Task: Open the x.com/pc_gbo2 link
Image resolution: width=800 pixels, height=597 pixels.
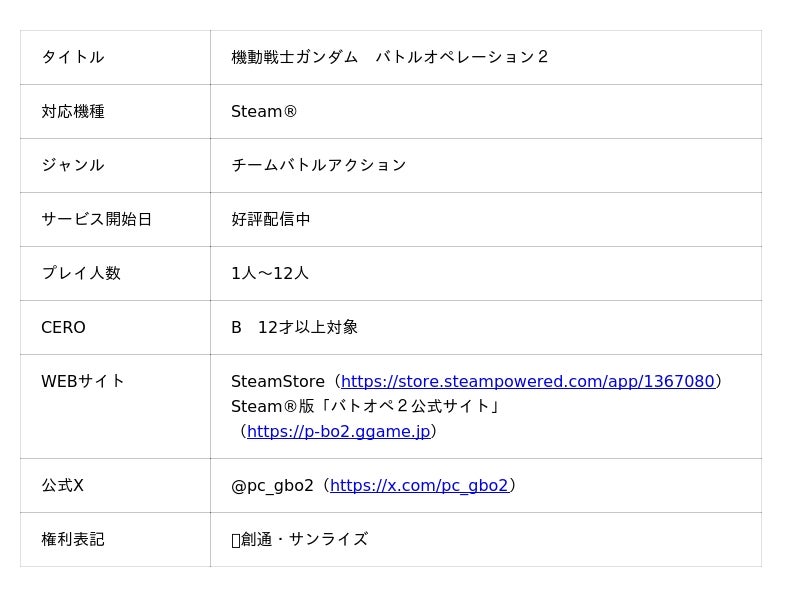Action: coord(419,485)
